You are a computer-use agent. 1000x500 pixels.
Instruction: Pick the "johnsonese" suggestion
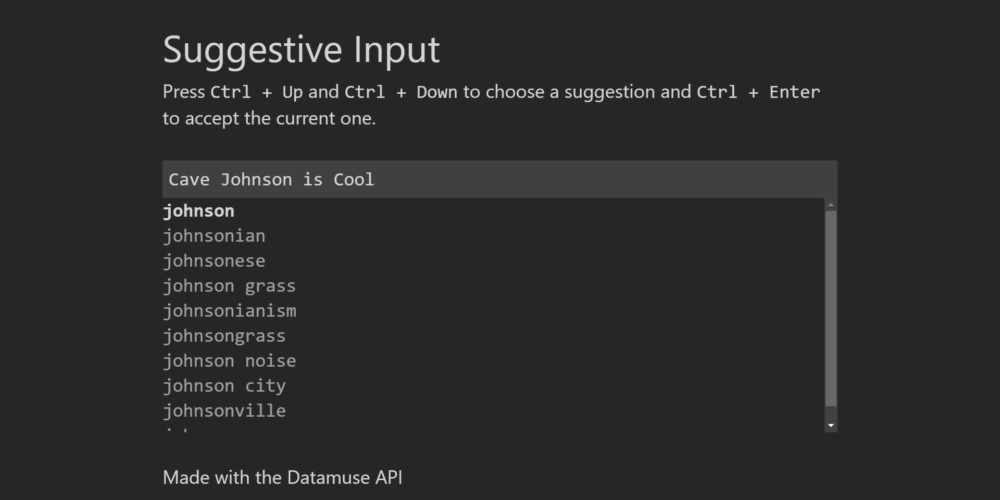click(x=214, y=261)
